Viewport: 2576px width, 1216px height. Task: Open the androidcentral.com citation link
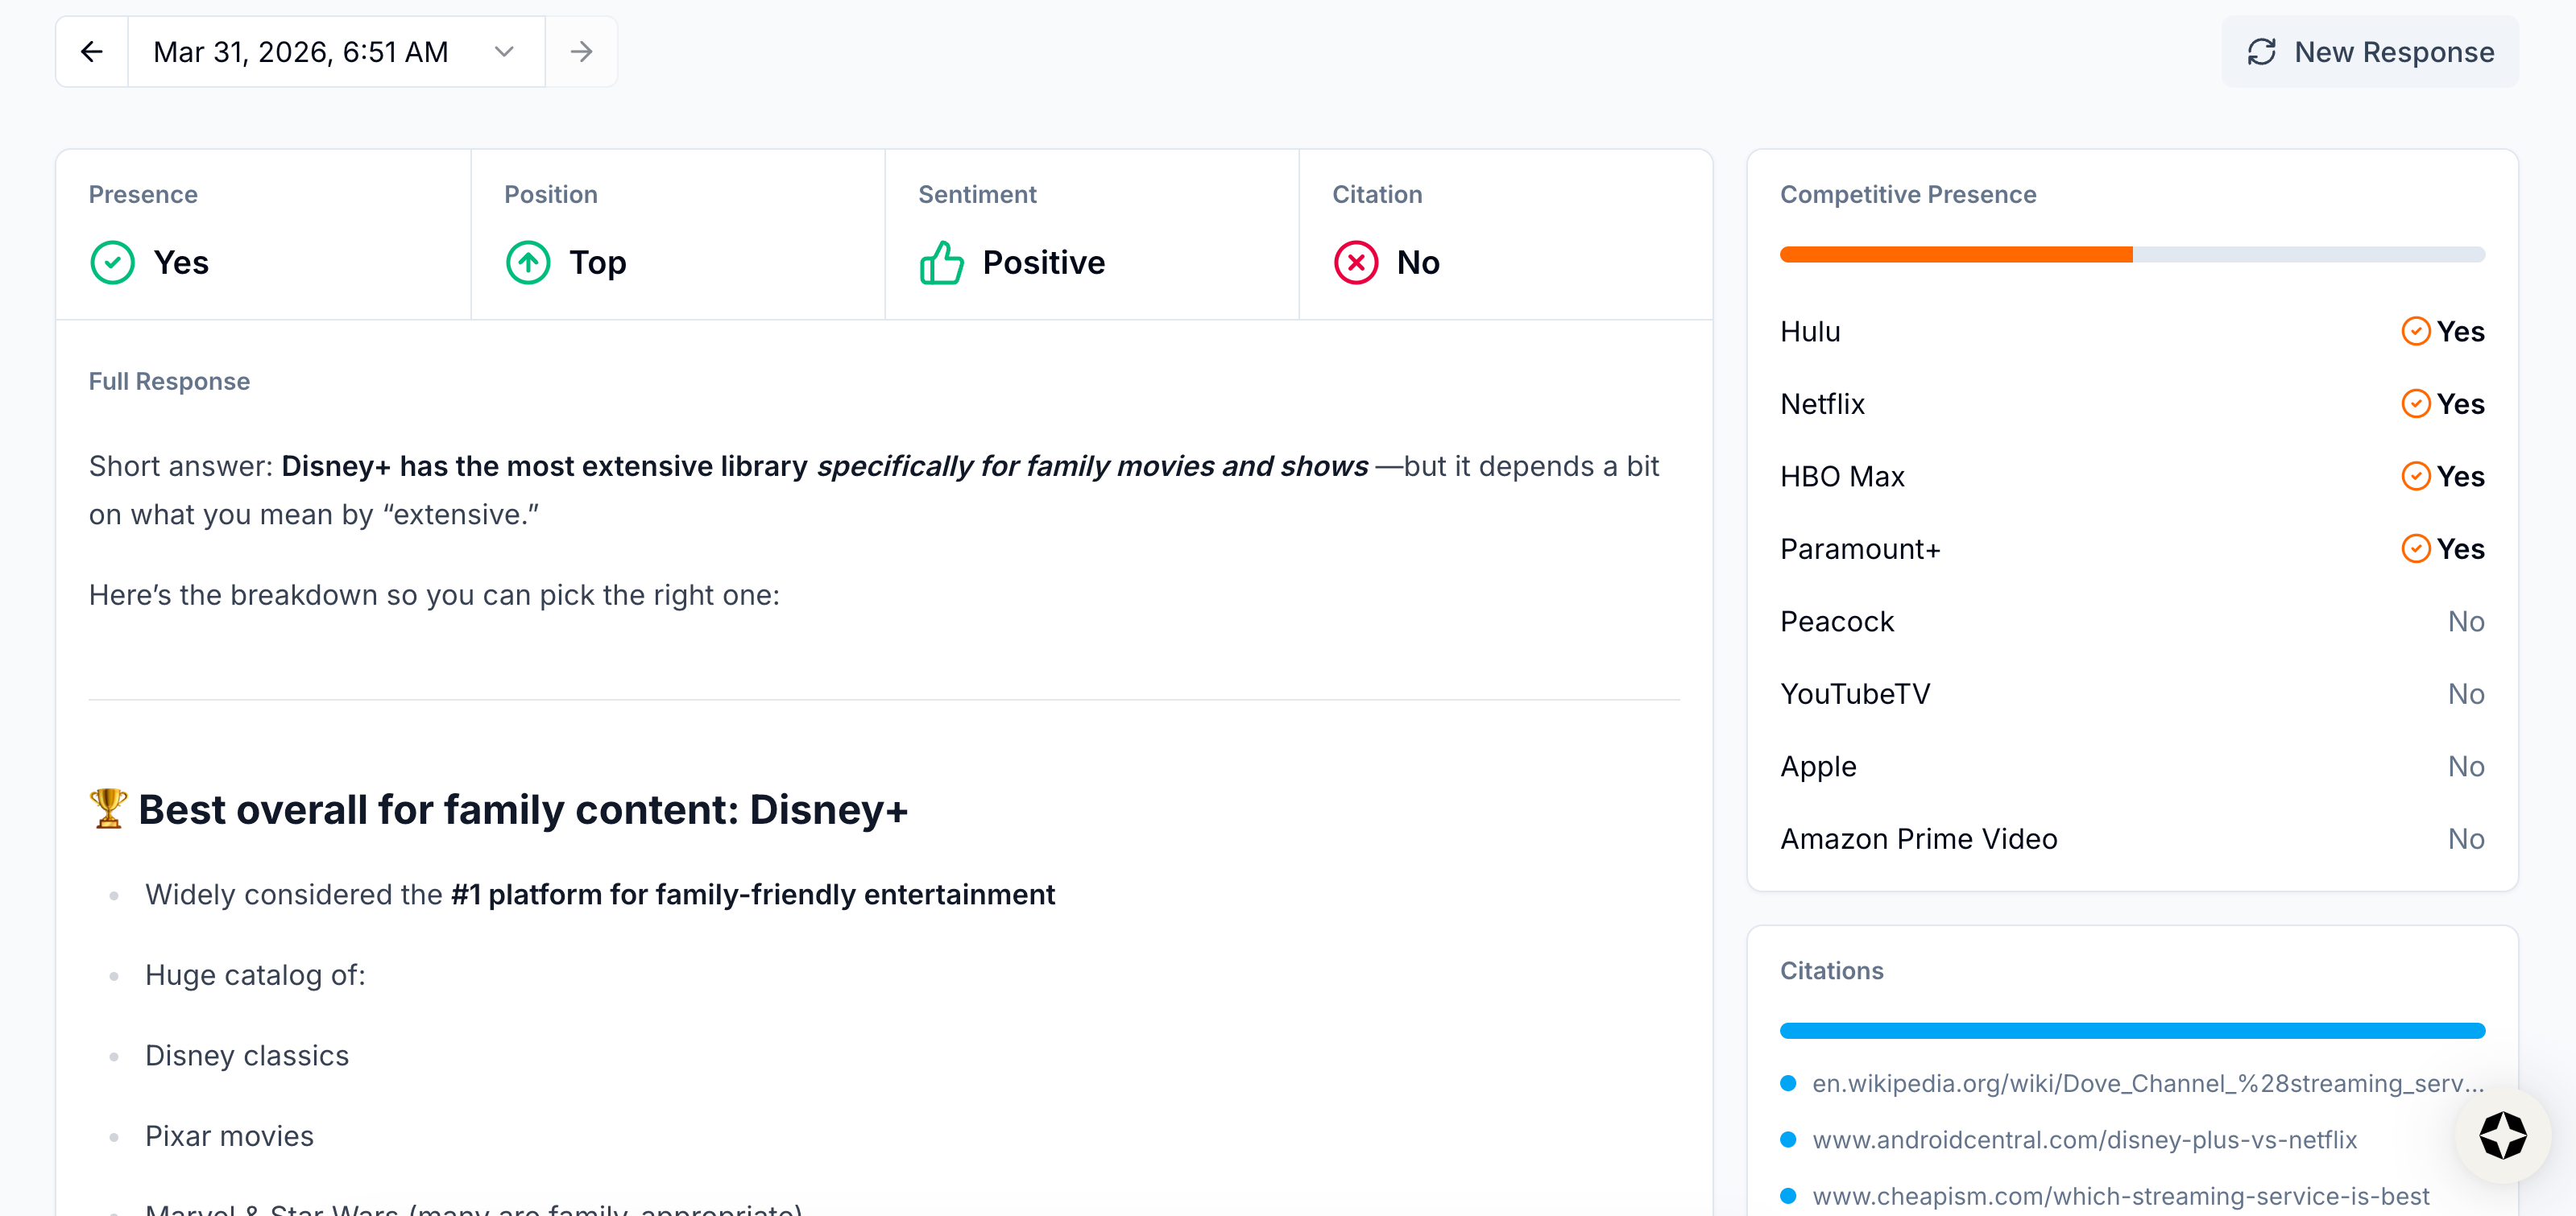click(2084, 1140)
